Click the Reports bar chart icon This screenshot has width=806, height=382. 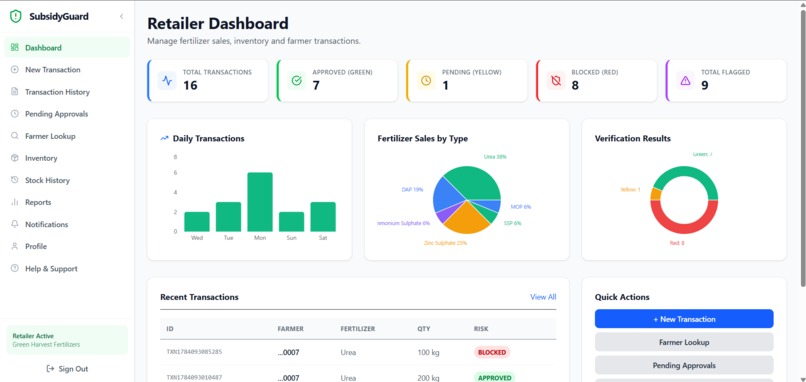pyautogui.click(x=15, y=202)
